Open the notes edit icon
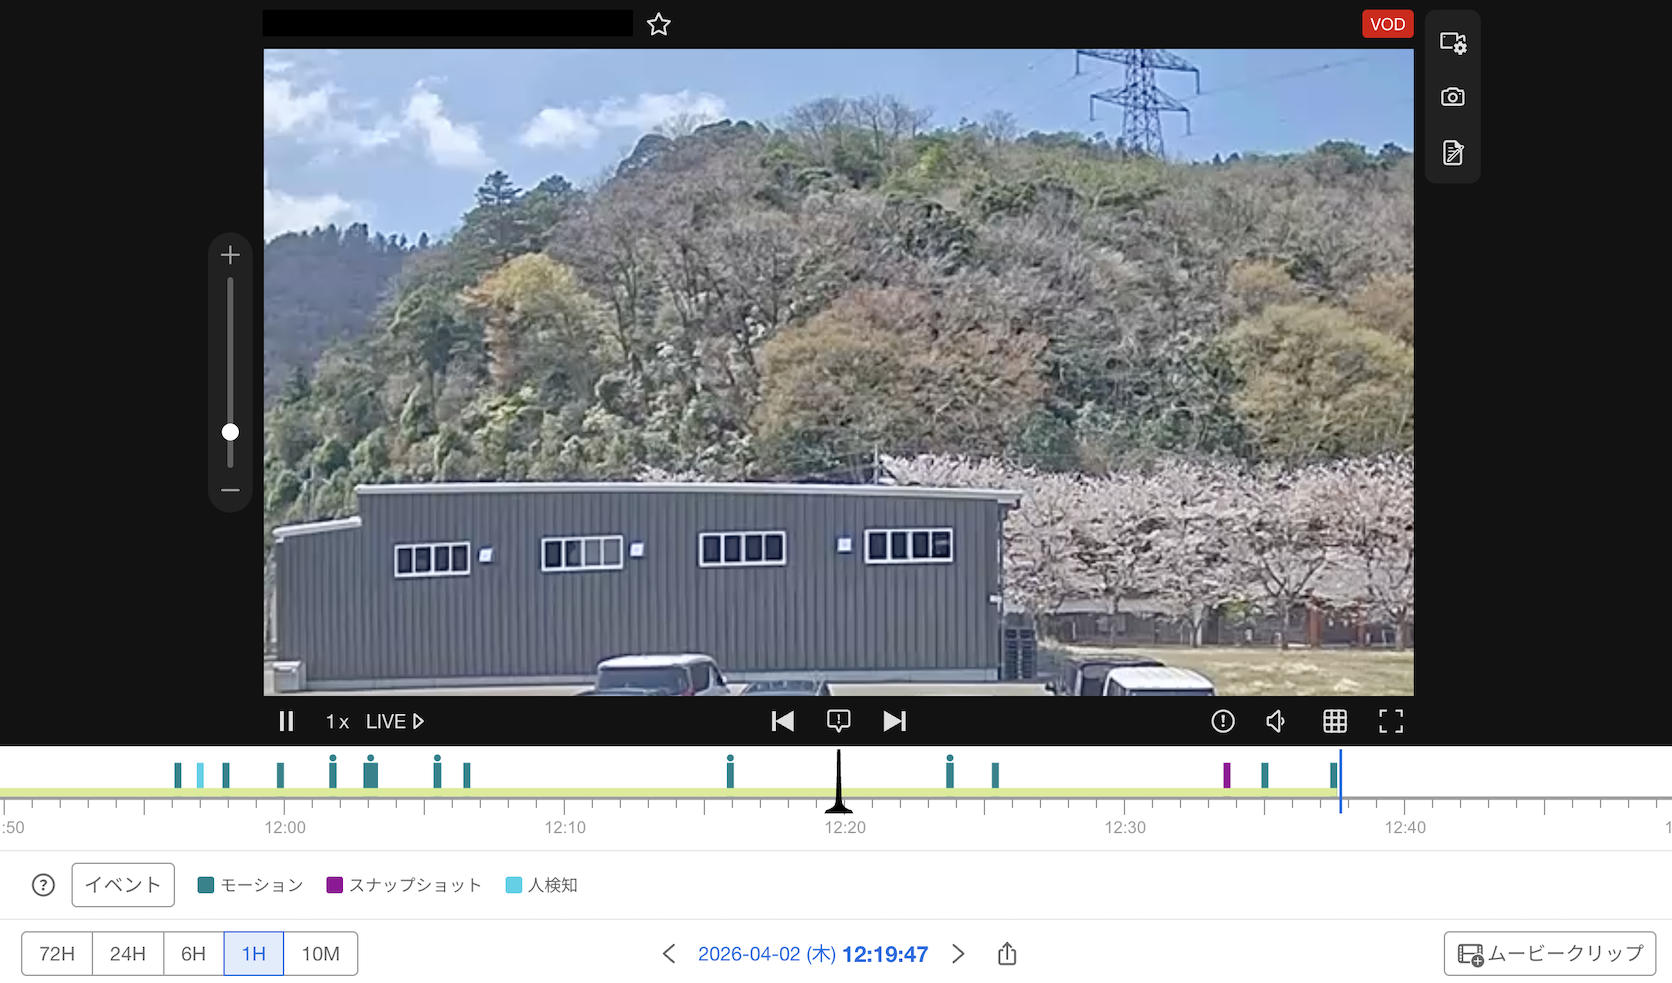 click(1452, 152)
